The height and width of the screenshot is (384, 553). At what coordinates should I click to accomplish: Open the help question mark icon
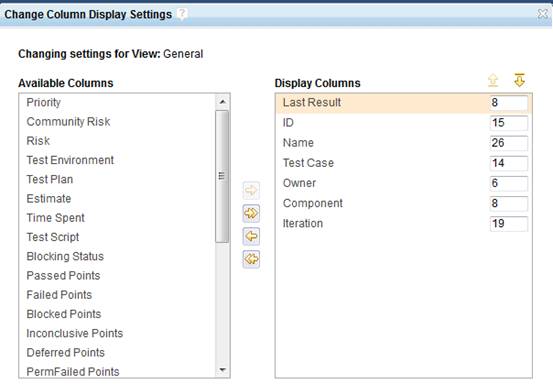click(182, 14)
